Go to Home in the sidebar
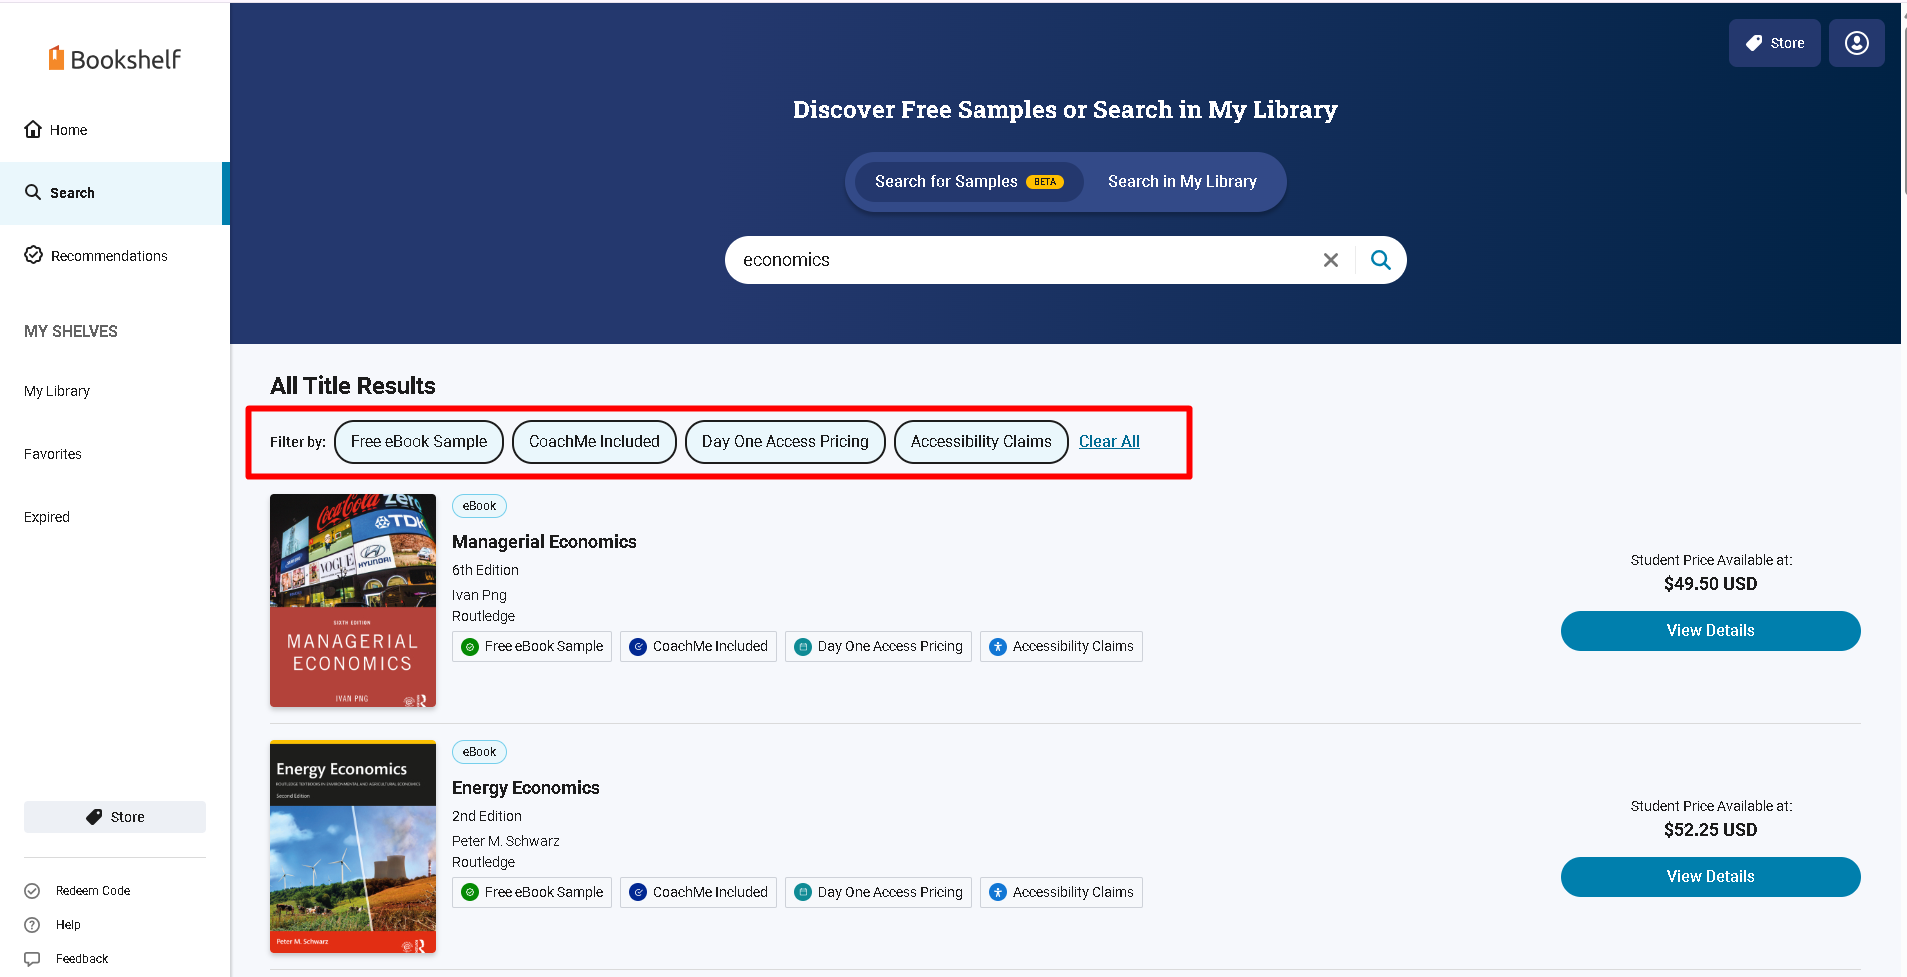Viewport: 1907px width, 977px height. [68, 130]
